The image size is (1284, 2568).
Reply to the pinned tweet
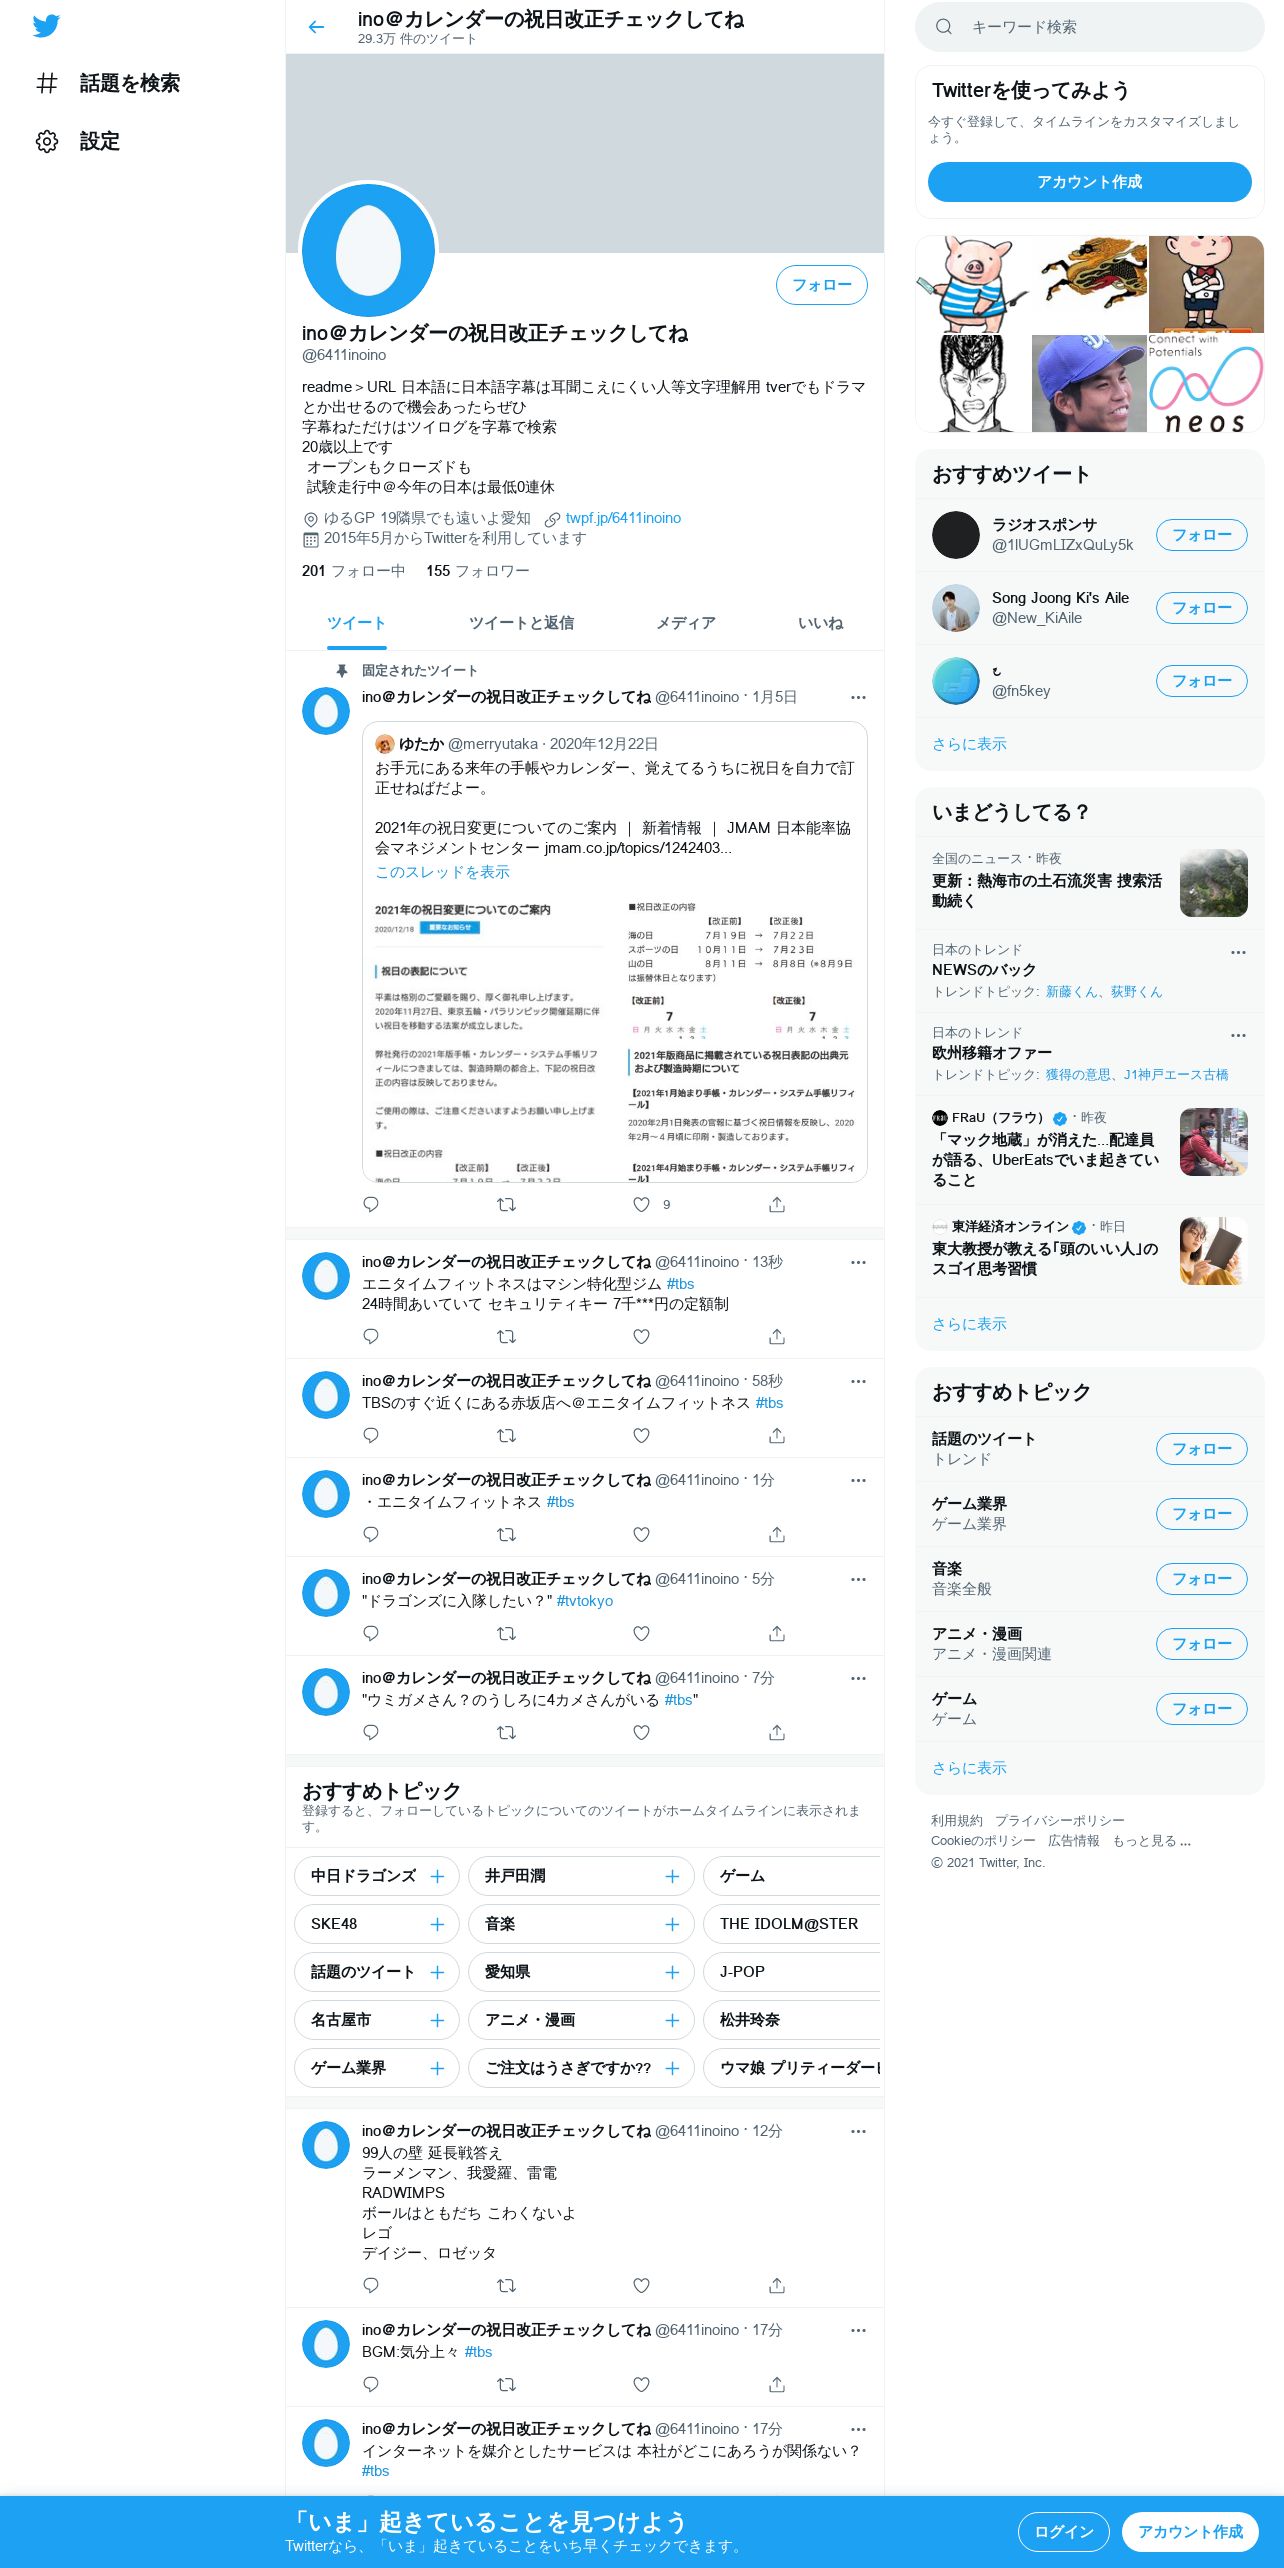pos(371,1204)
